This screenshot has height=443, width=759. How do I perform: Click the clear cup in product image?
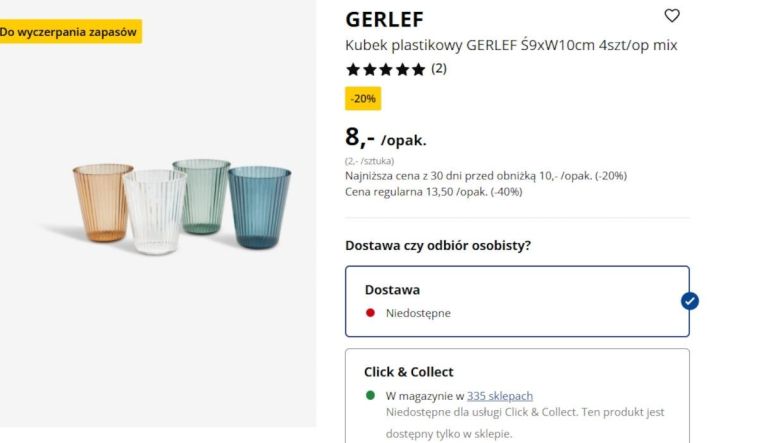point(154,212)
